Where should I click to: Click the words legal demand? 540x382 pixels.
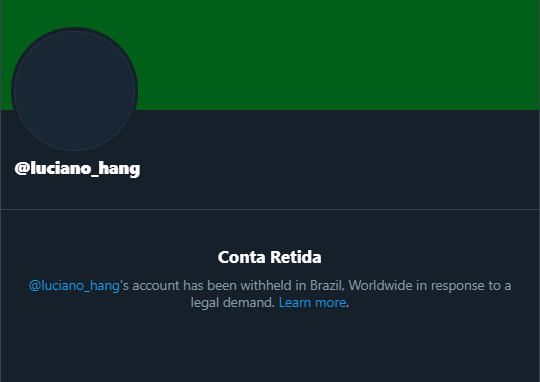pos(232,303)
